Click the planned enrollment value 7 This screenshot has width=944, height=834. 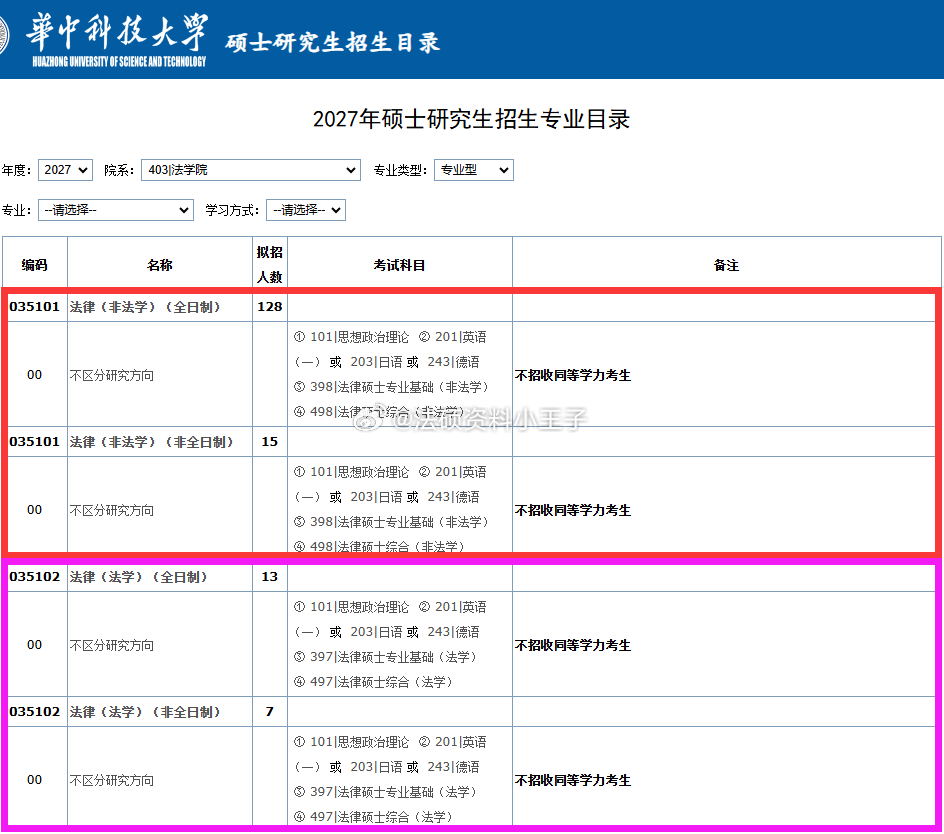pos(270,711)
